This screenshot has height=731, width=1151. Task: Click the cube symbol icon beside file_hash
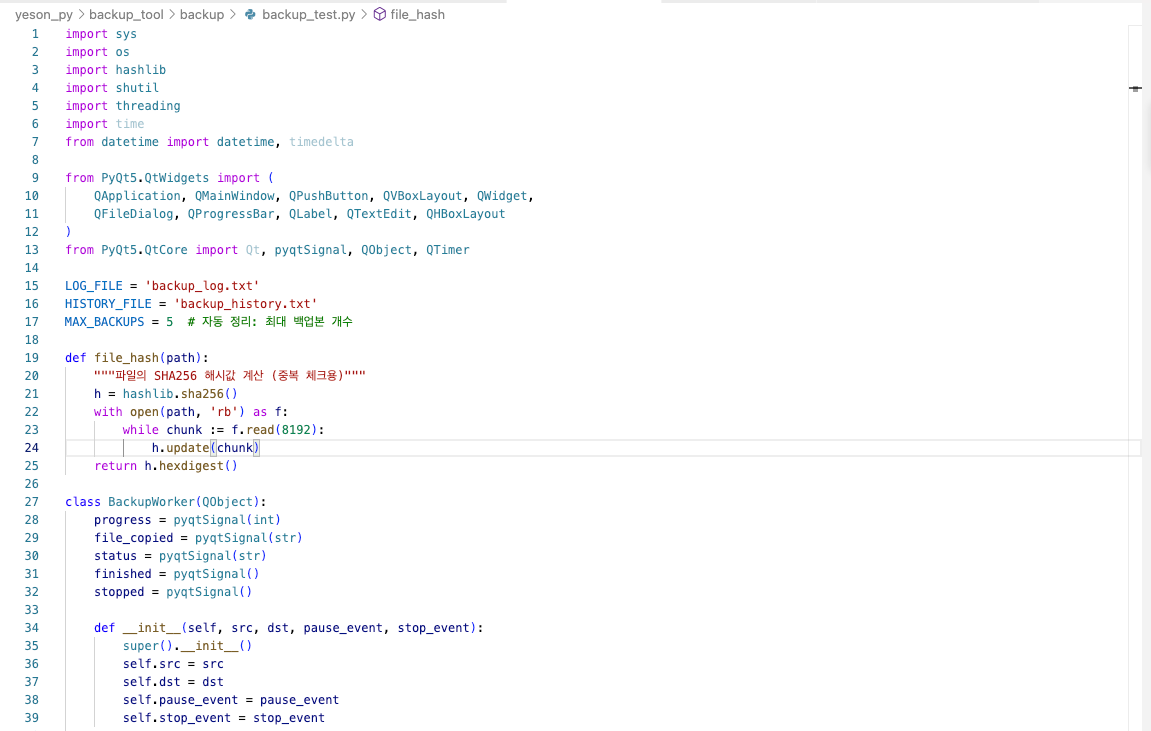380,15
